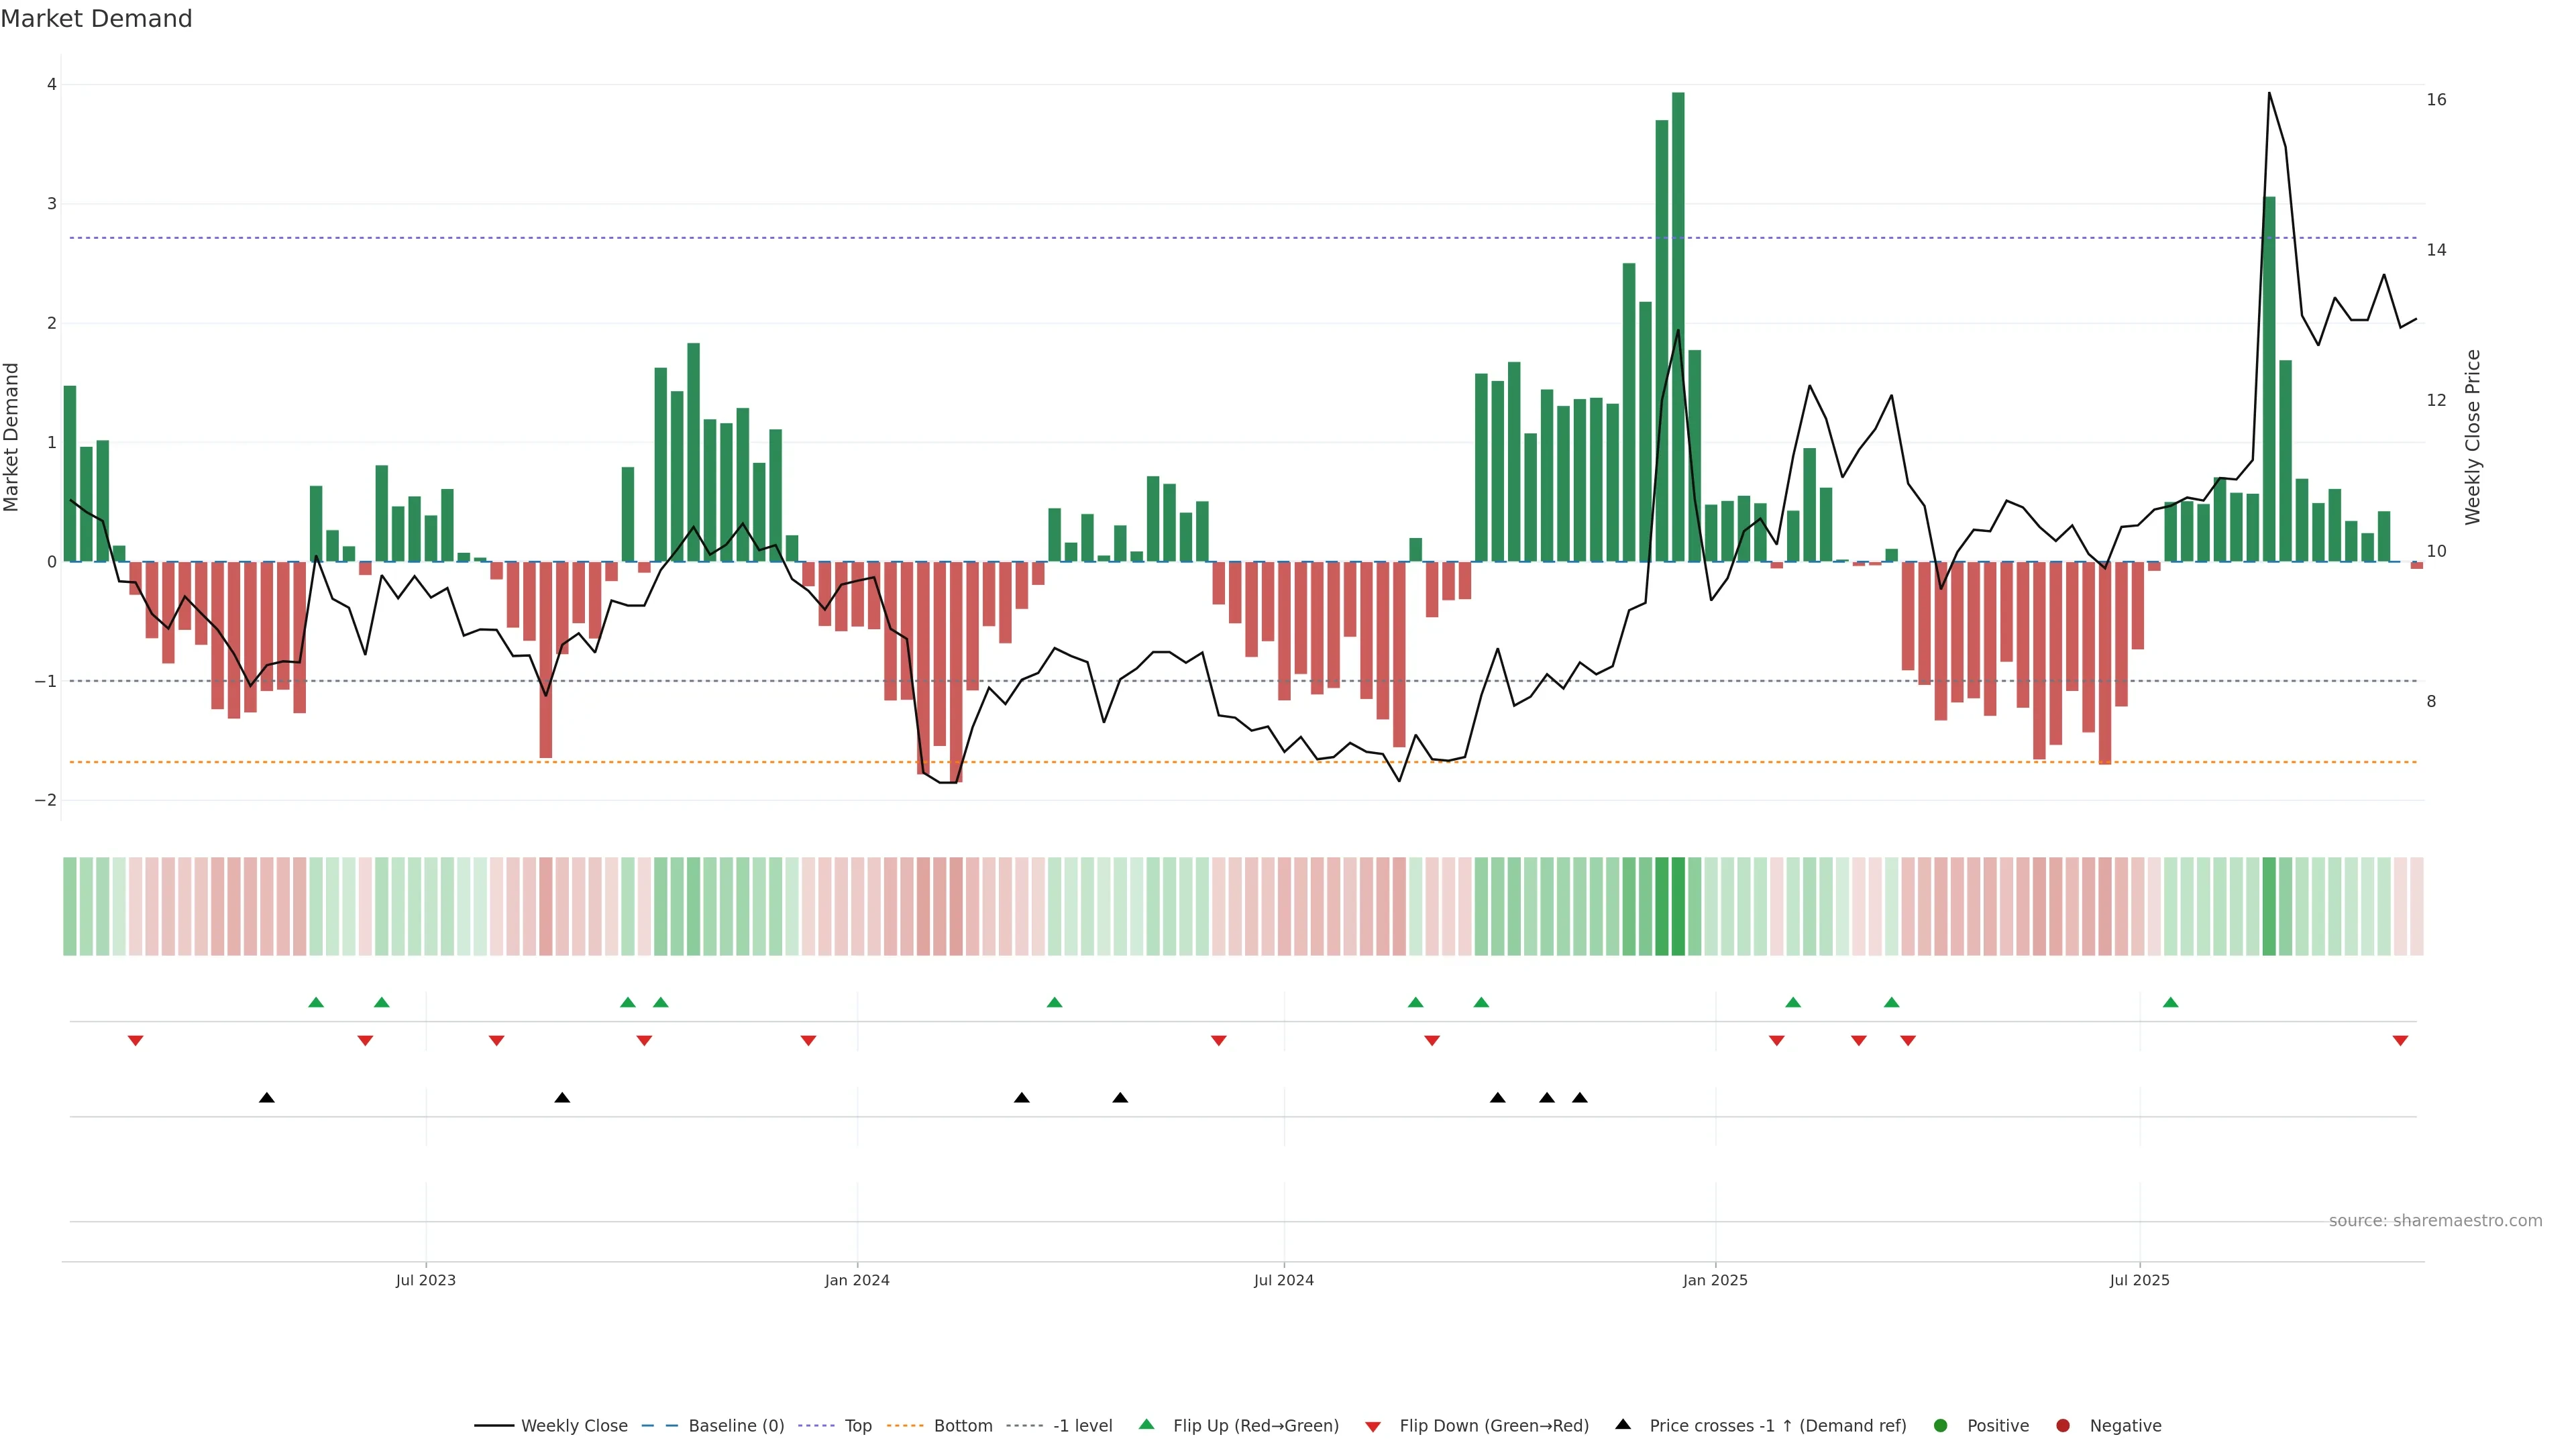Image resolution: width=2576 pixels, height=1449 pixels.
Task: Click the Jul 2023 axis label
Action: point(425,1280)
